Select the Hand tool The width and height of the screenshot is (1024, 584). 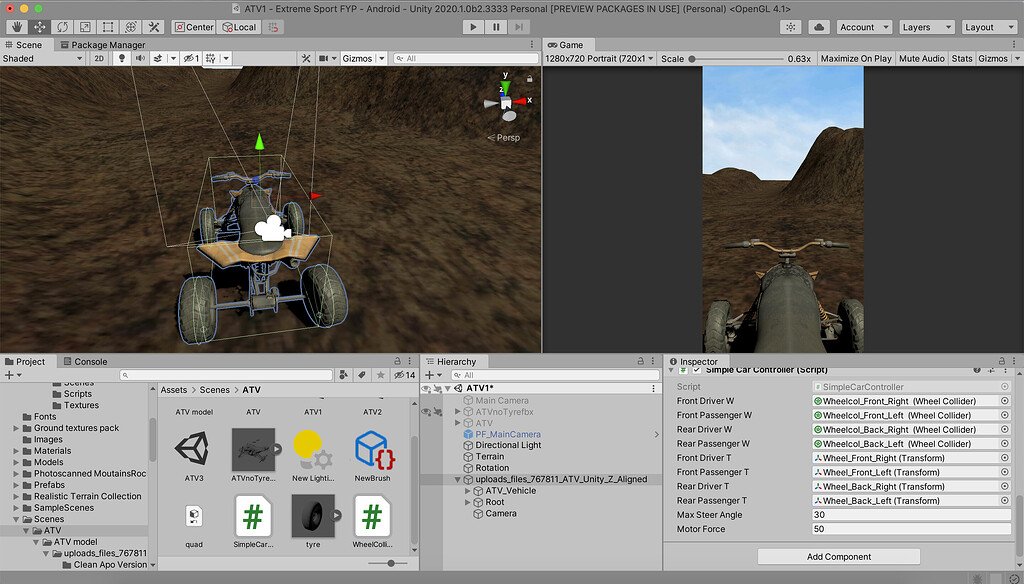tap(16, 27)
